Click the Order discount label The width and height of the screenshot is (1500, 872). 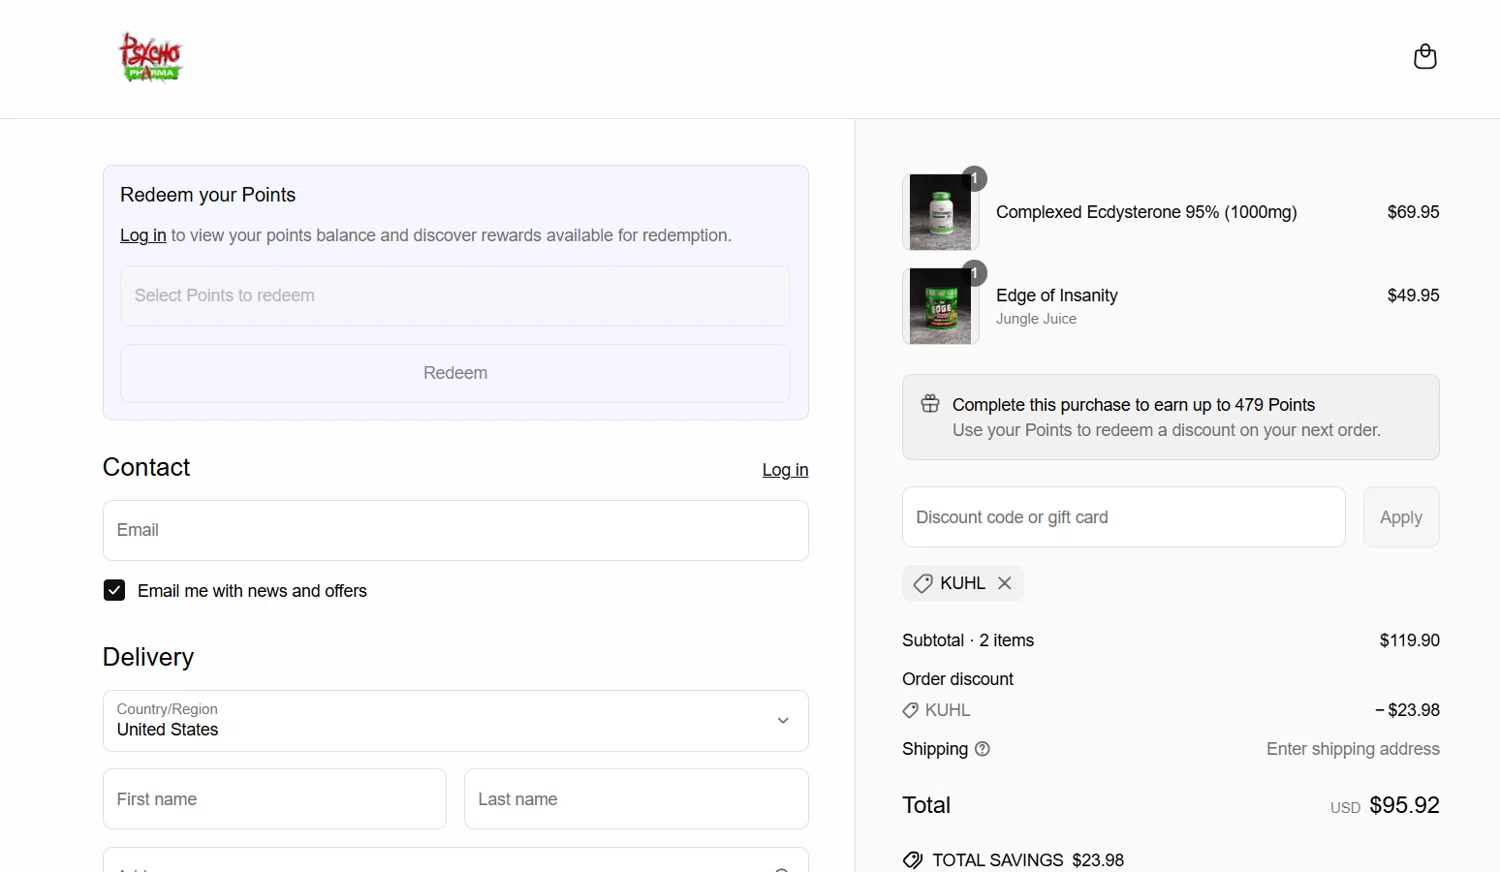point(957,679)
